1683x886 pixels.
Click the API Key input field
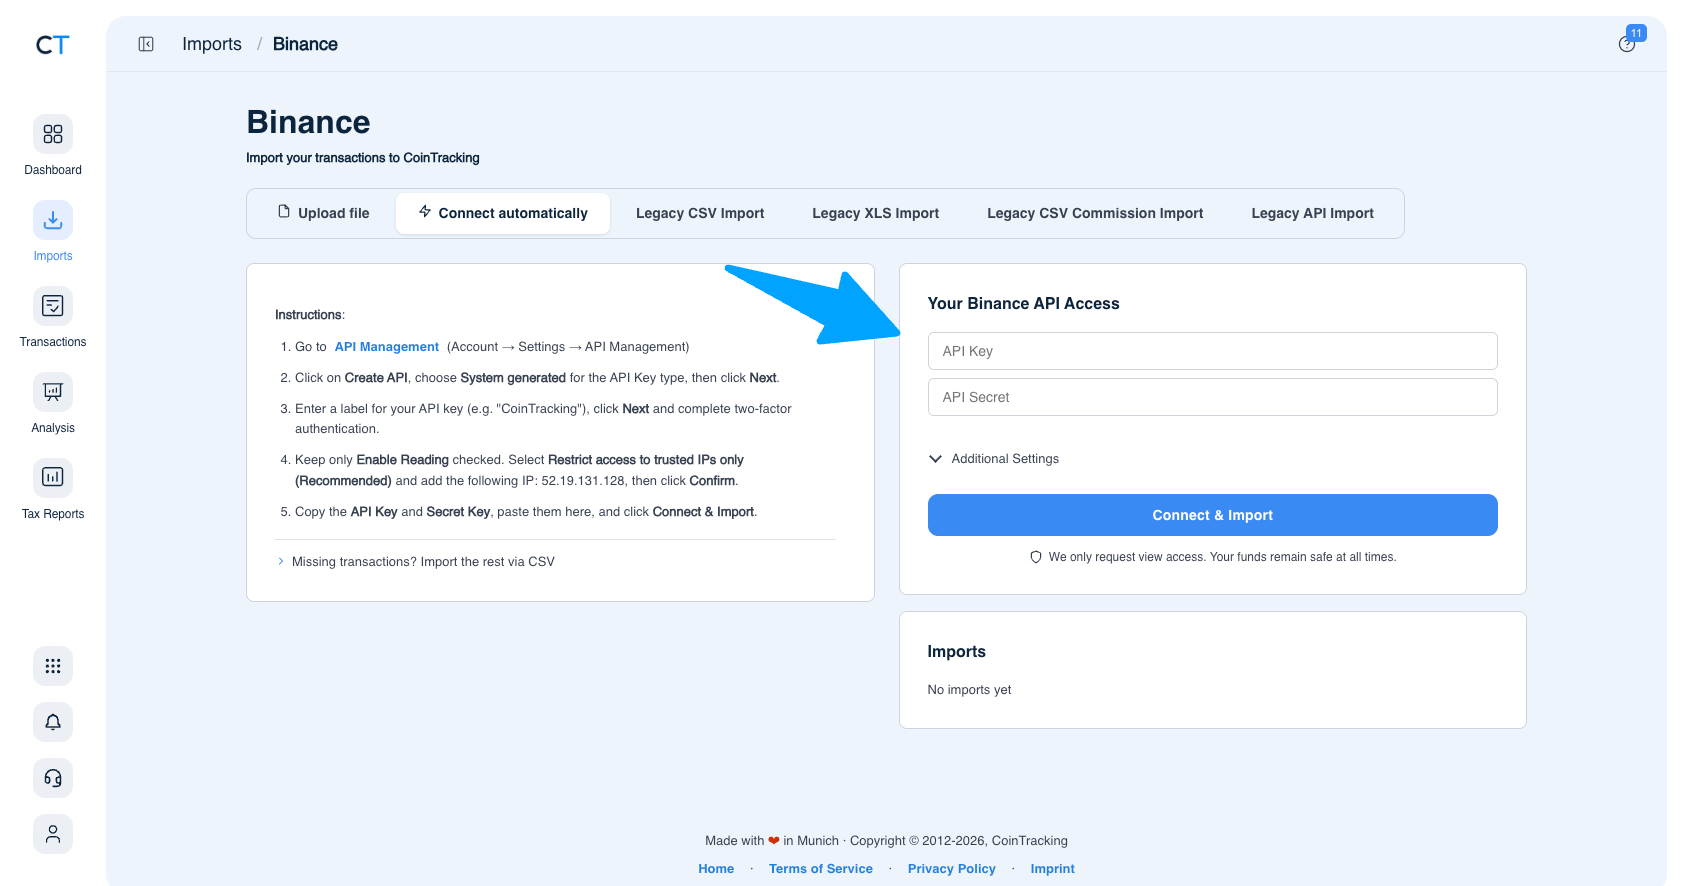tap(1212, 351)
